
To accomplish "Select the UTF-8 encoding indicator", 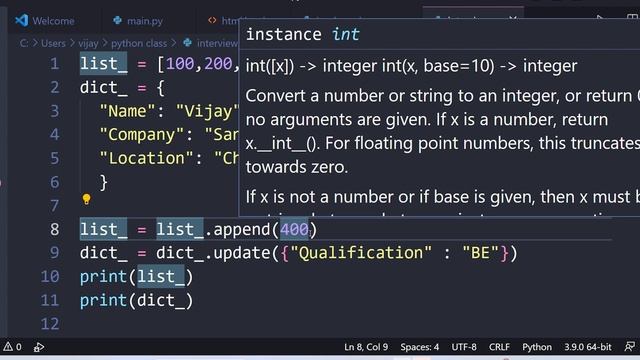I will pos(464,347).
